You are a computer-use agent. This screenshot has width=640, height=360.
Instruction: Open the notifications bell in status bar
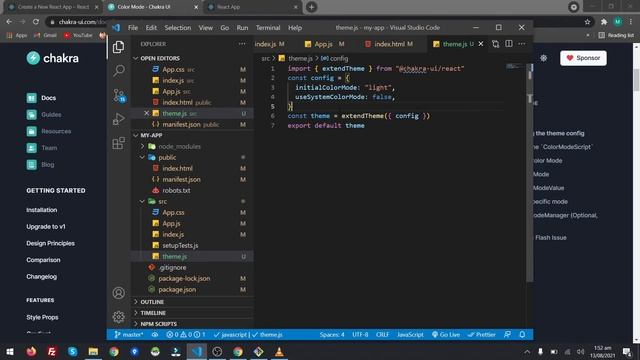(522, 335)
